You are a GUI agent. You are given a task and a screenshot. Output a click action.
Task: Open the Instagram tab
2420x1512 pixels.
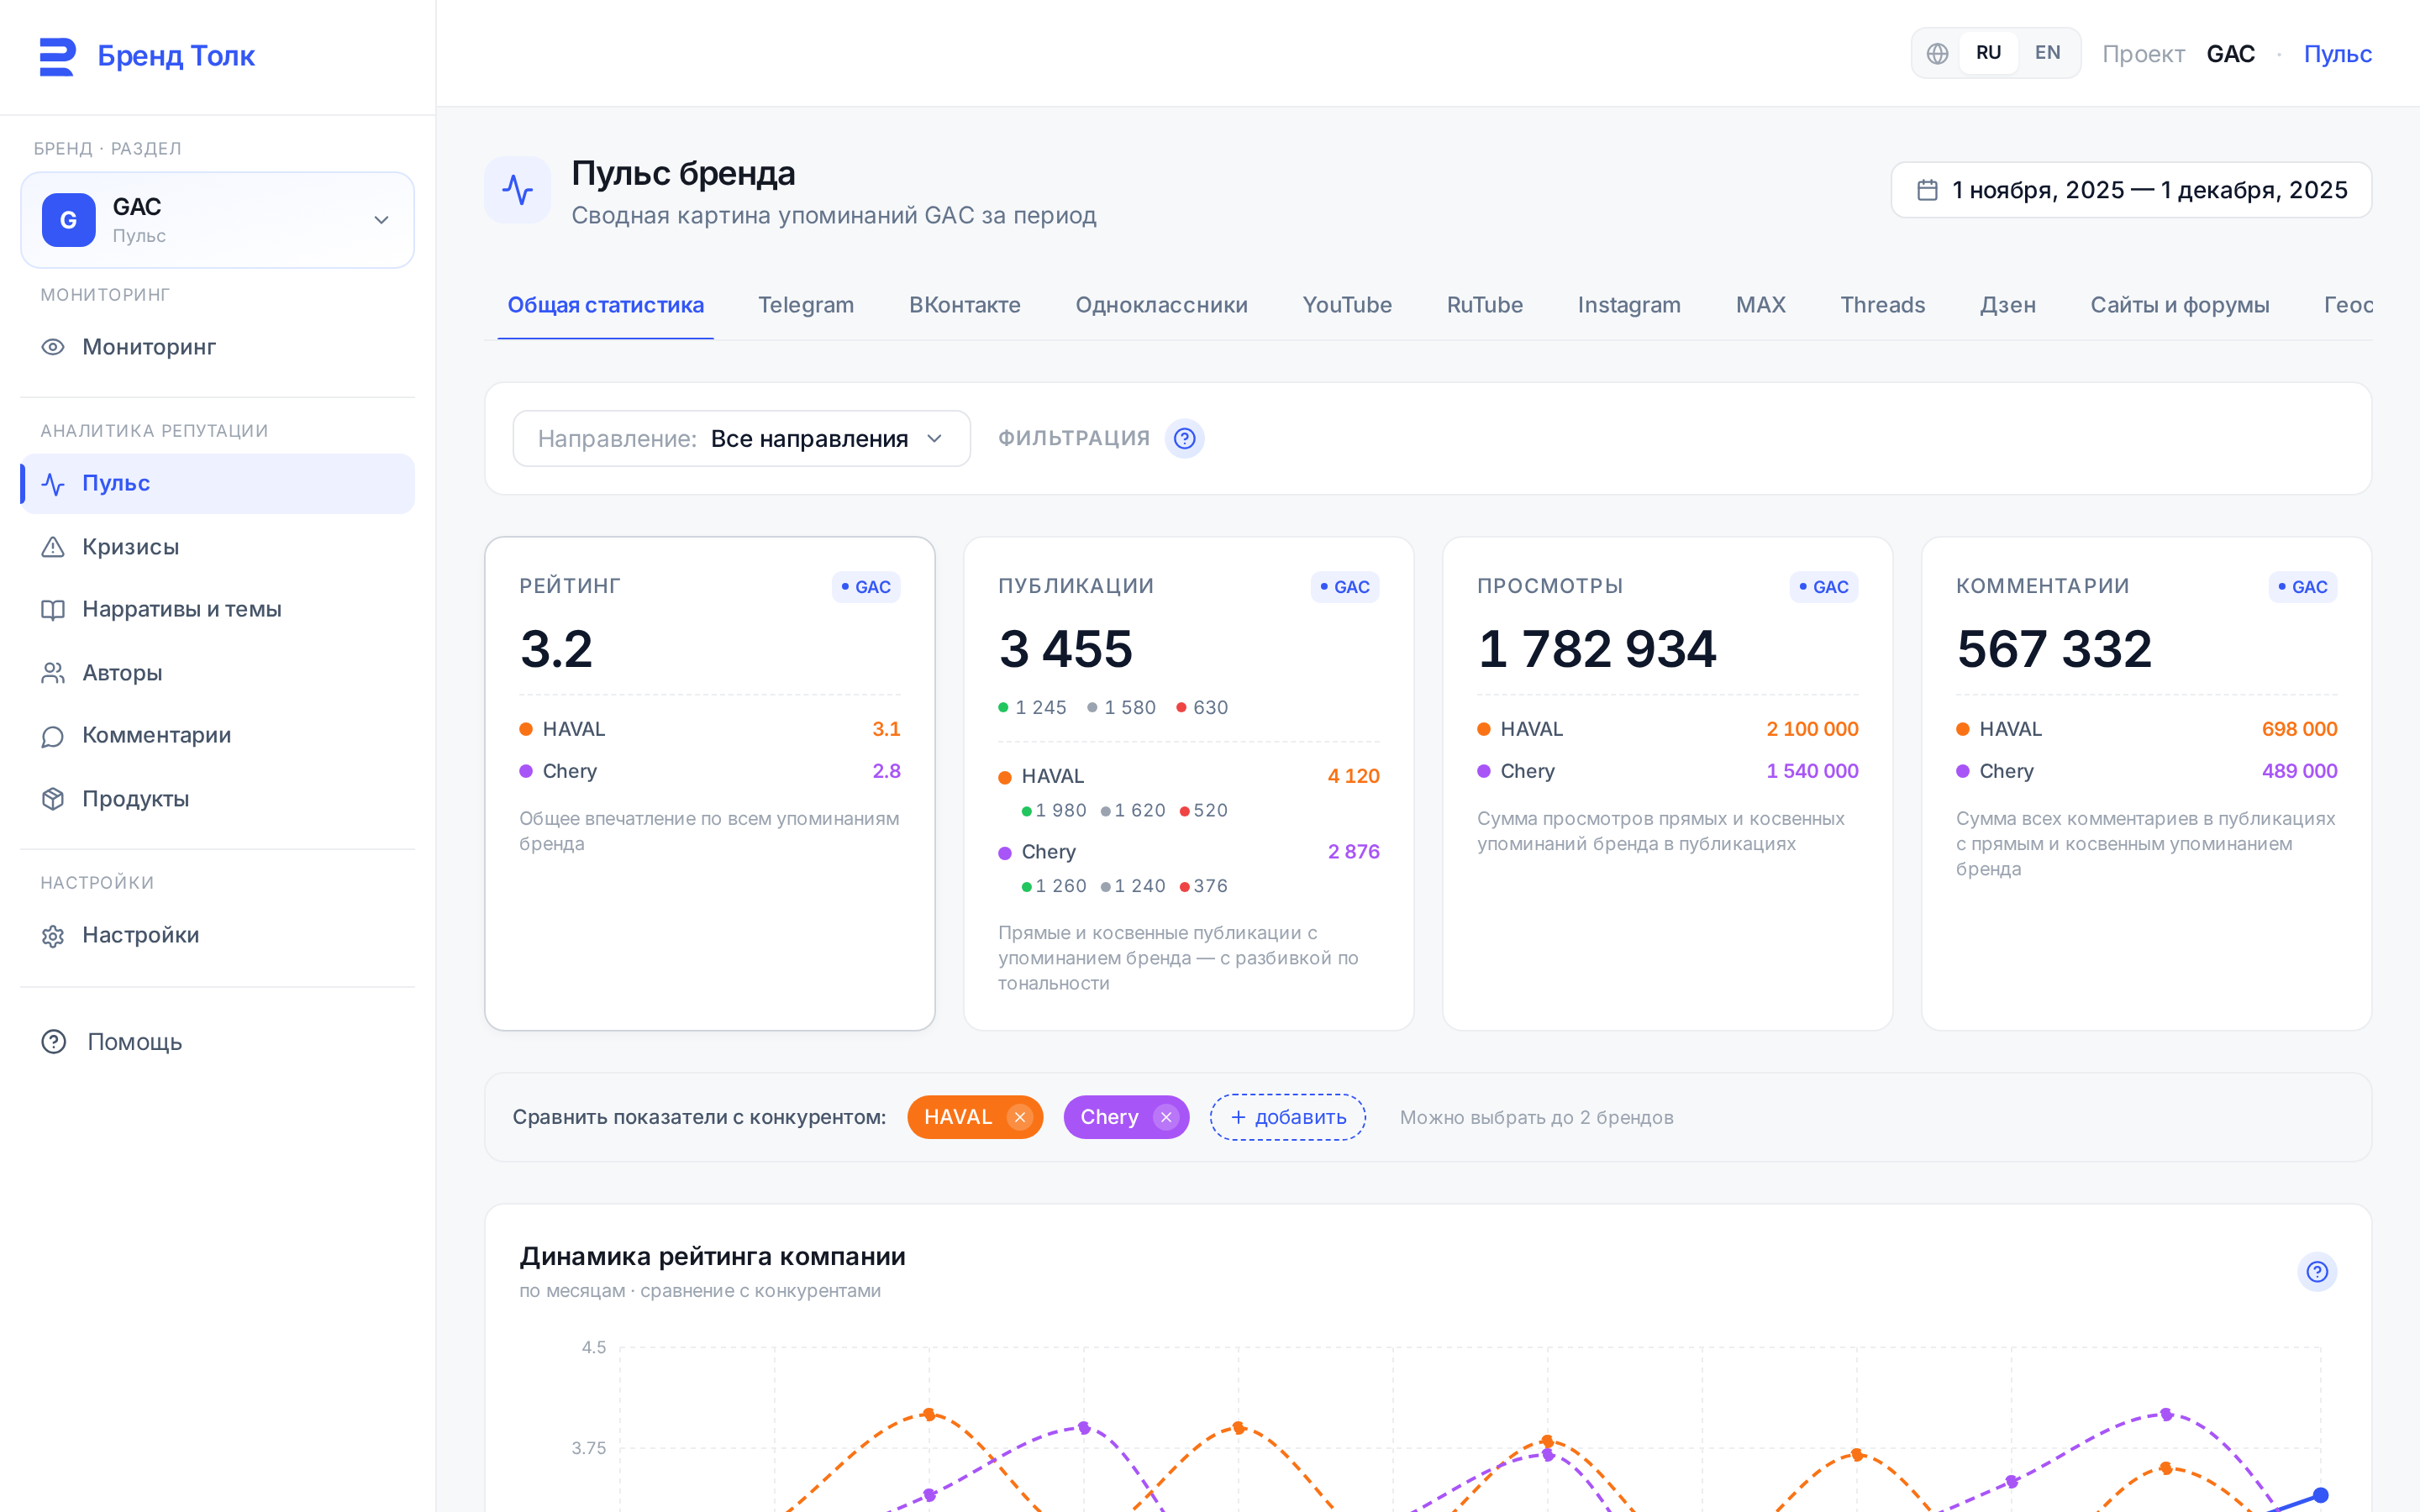click(x=1629, y=305)
